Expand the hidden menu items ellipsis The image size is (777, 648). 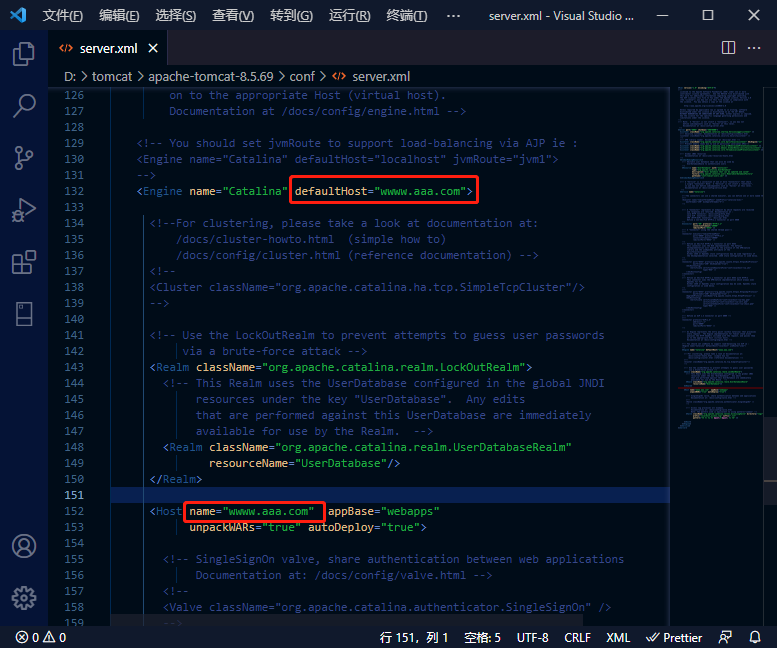coord(453,16)
